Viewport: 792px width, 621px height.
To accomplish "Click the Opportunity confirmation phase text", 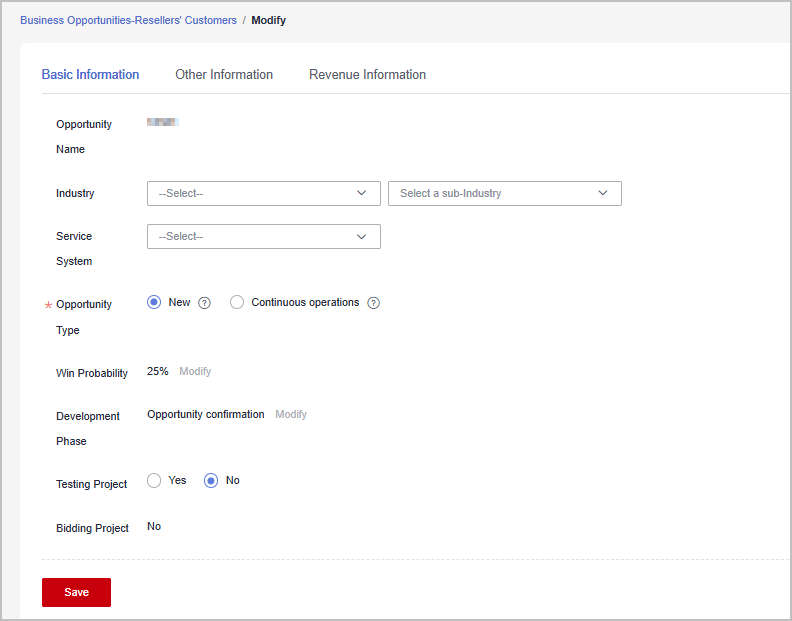I will coord(205,414).
